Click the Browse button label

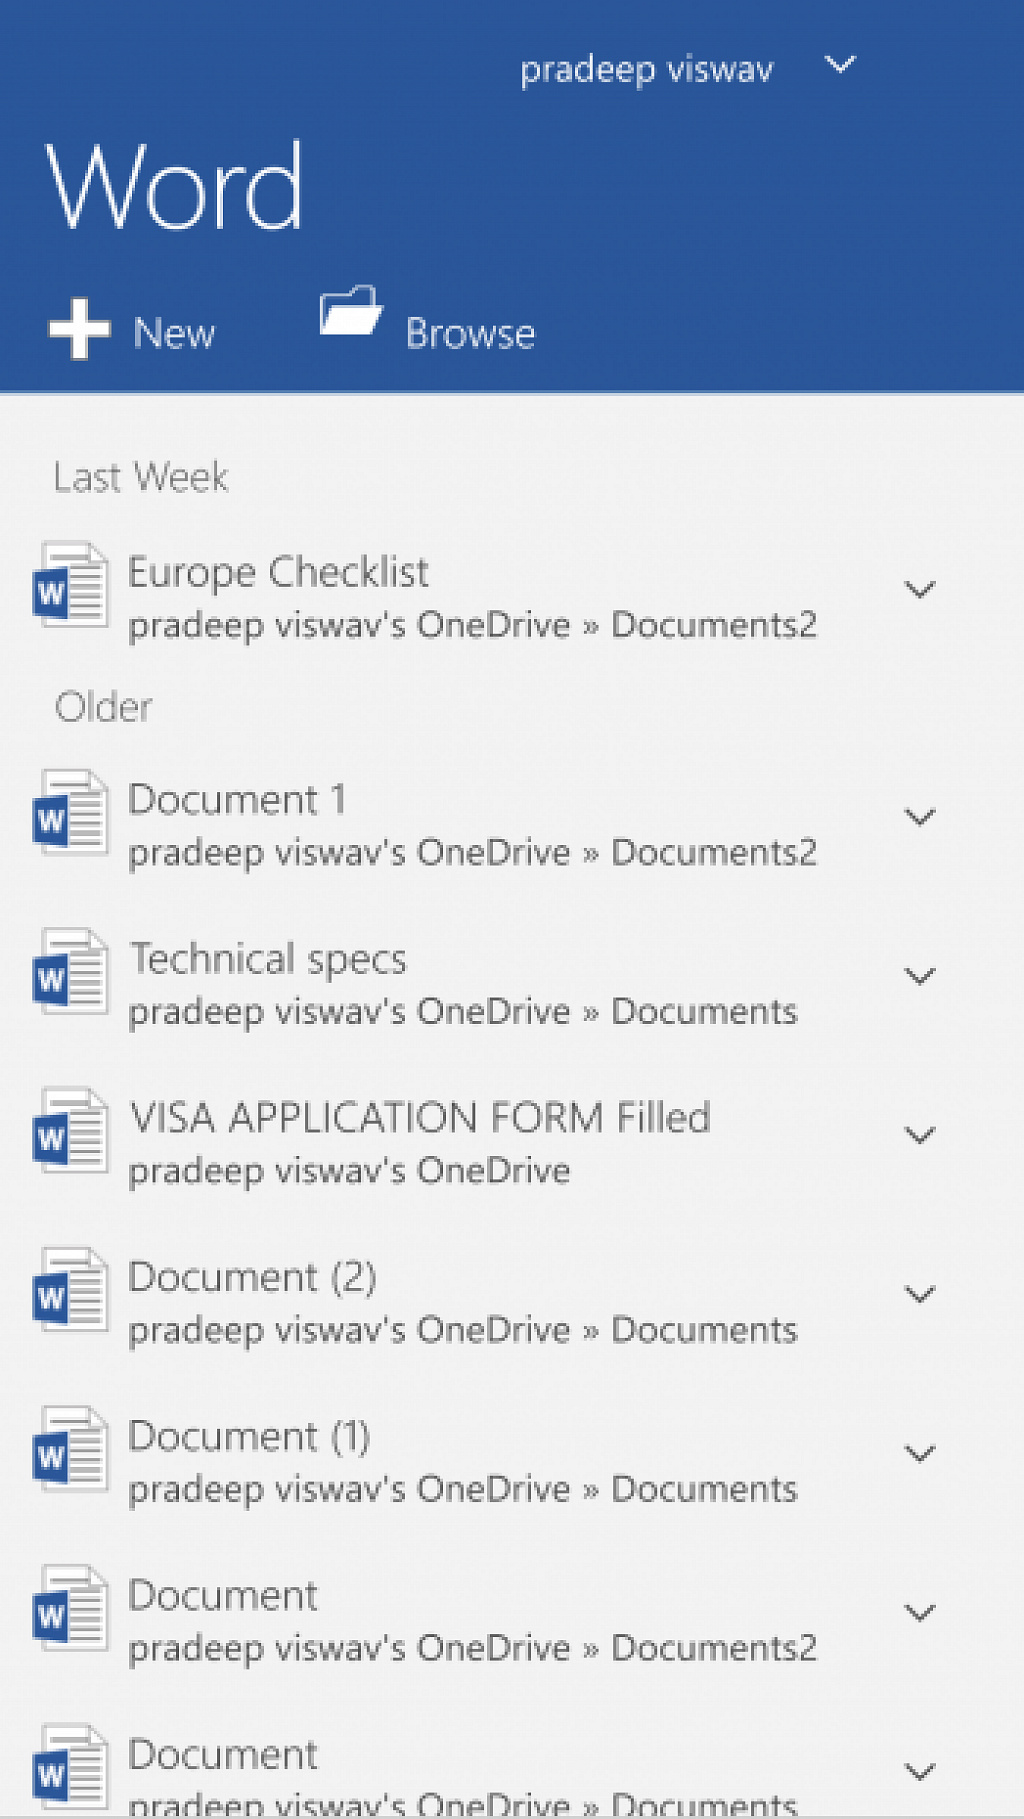470,333
